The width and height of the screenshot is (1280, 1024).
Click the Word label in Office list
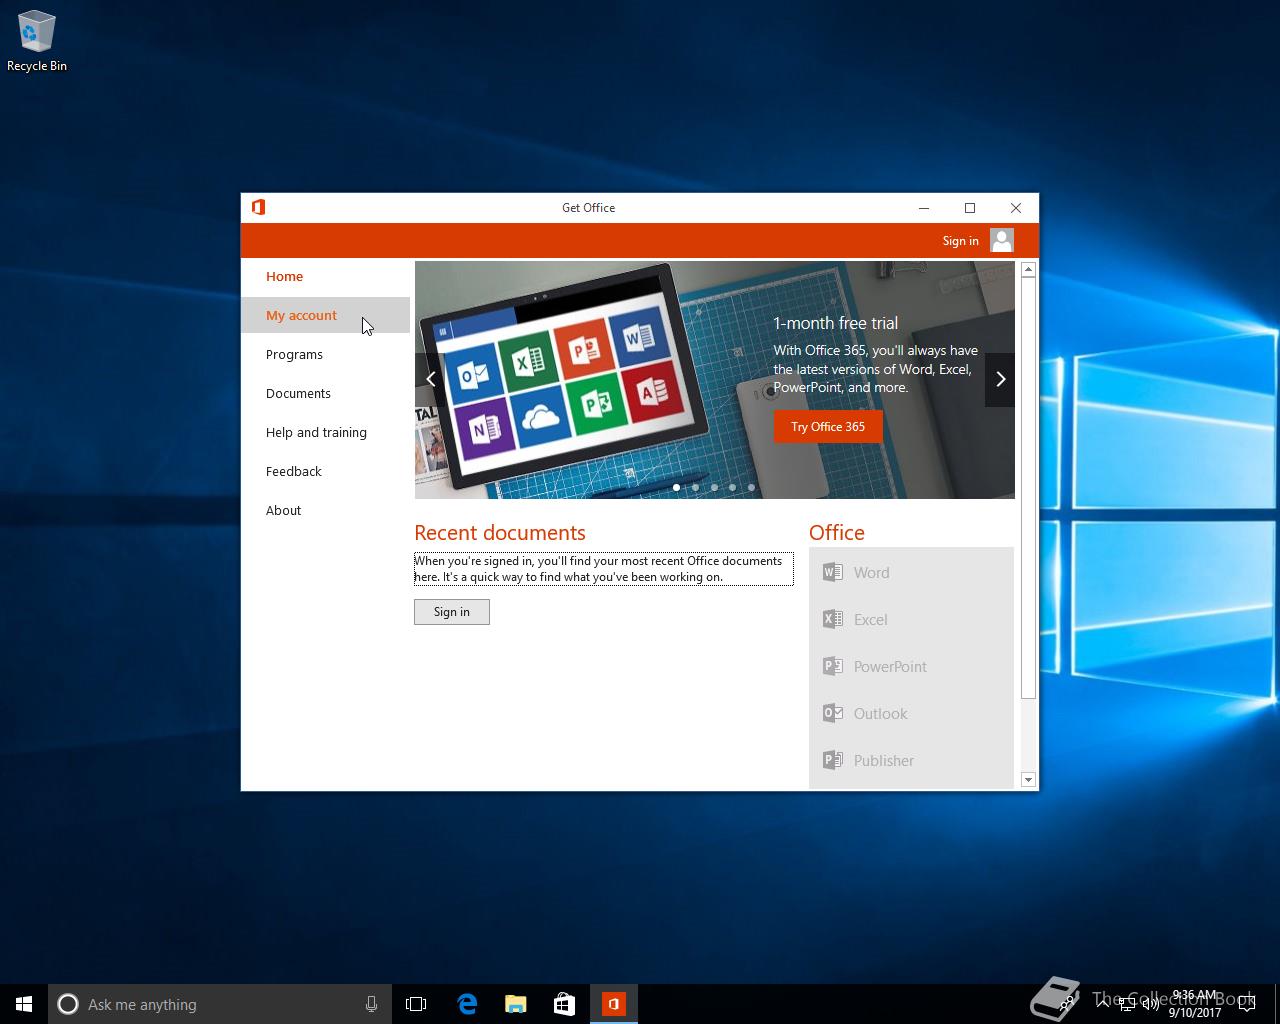[x=871, y=573]
